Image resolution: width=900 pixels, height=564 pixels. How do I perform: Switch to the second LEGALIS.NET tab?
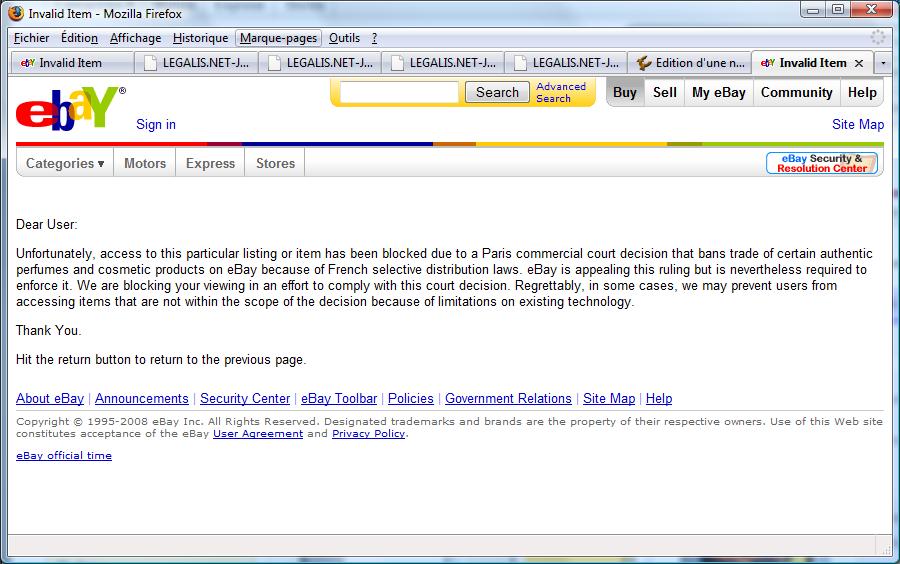(320, 63)
